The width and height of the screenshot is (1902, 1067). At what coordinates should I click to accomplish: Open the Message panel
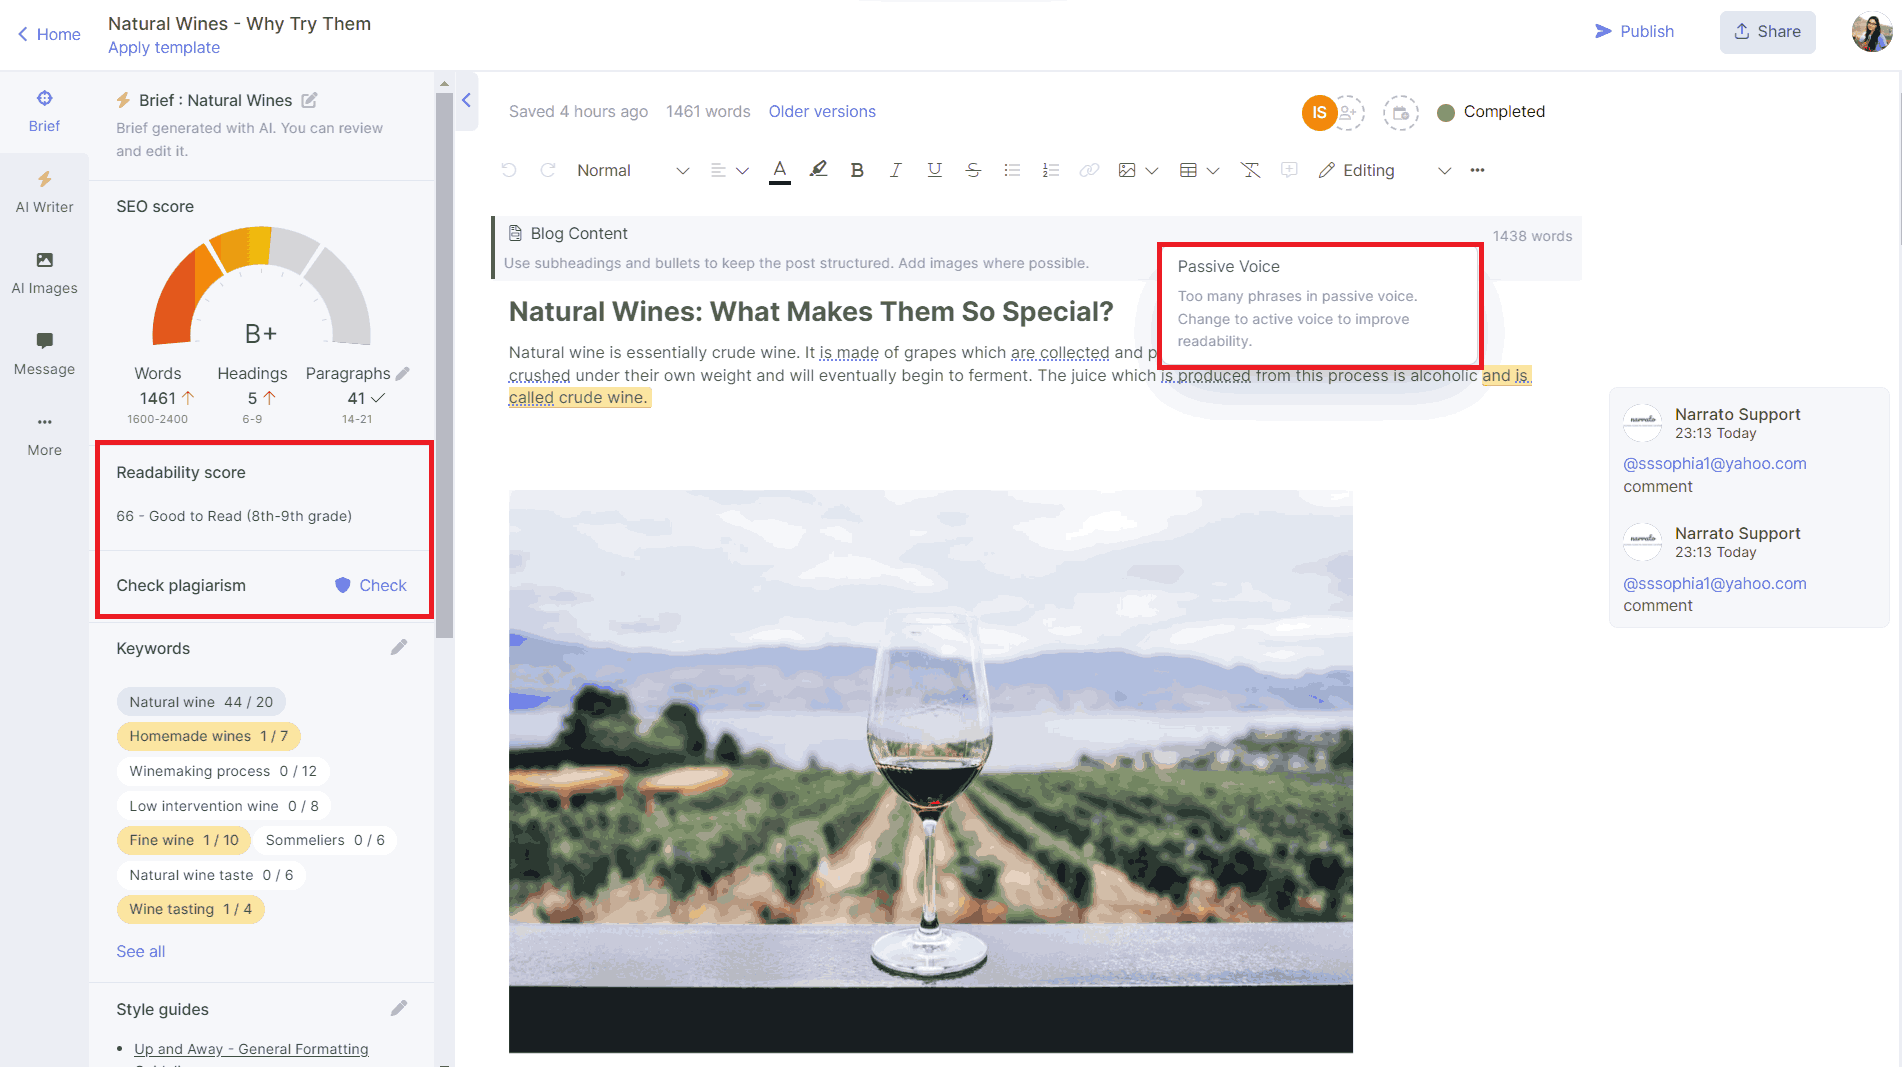[x=44, y=354]
